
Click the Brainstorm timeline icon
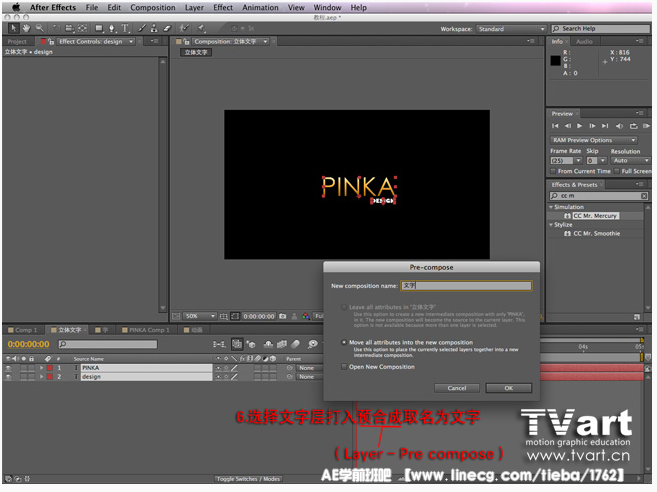[x=313, y=344]
